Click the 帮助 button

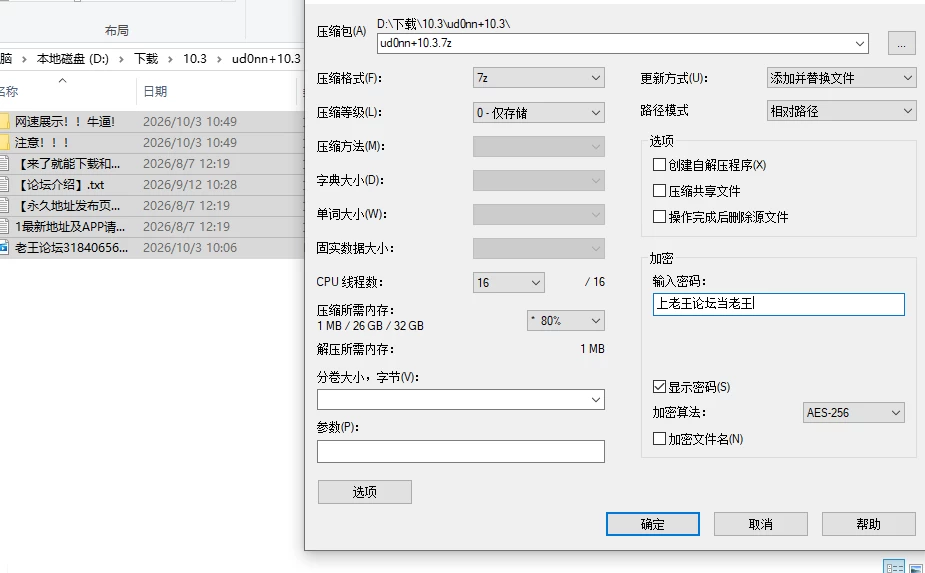[868, 524]
